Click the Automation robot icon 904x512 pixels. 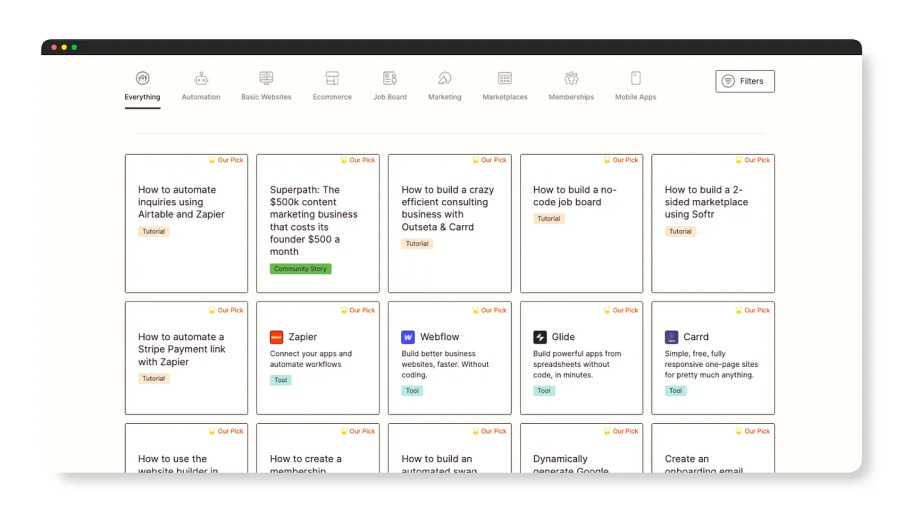coord(201,78)
